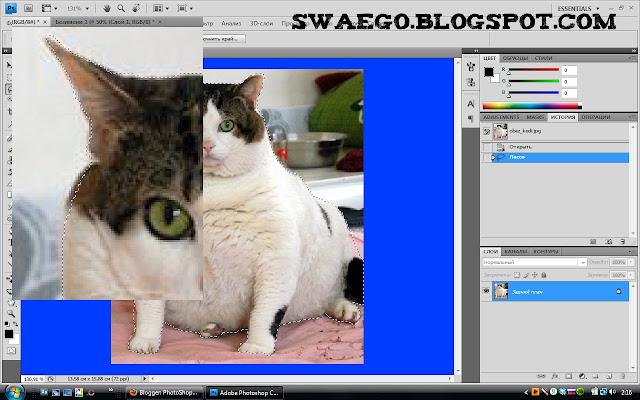
Task: Click the red R color slider
Action: 533,70
